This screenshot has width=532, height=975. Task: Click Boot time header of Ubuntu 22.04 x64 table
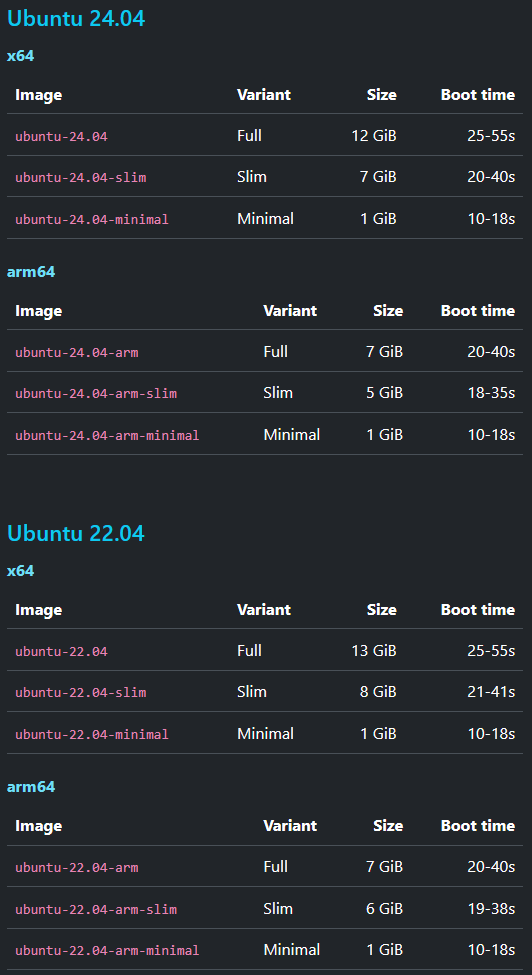(x=478, y=609)
